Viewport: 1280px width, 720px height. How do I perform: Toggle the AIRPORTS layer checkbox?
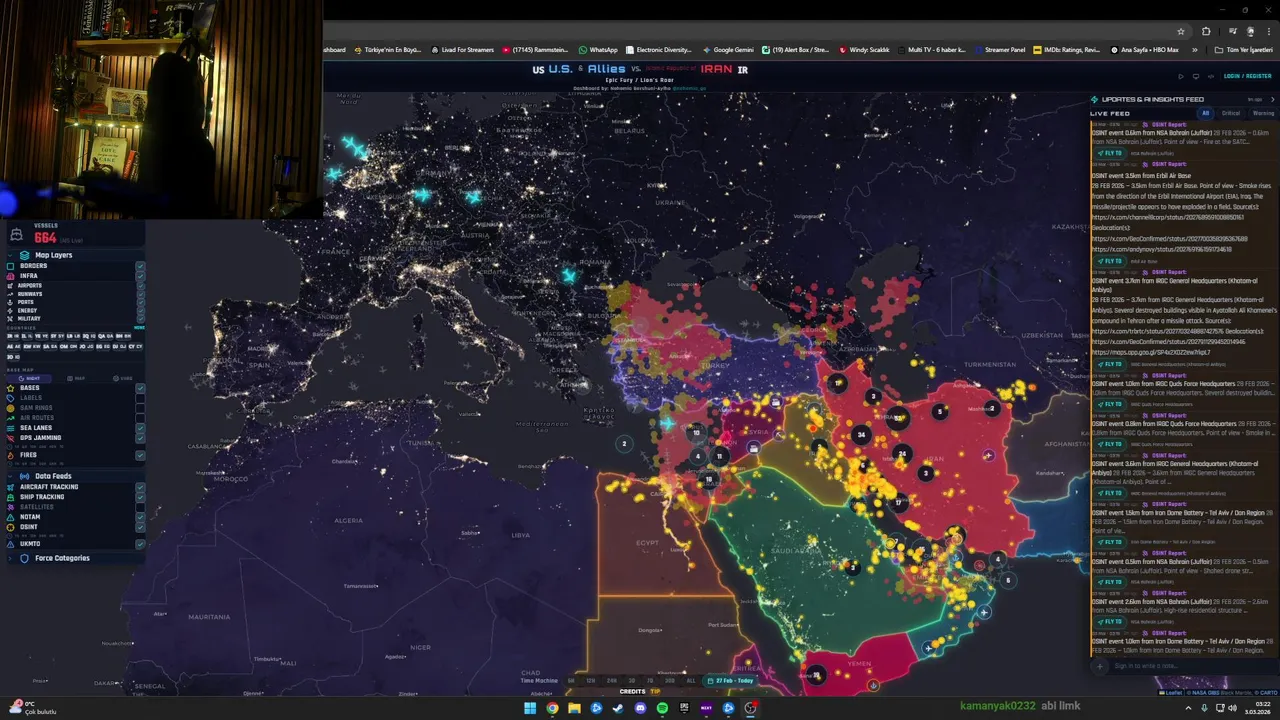click(x=140, y=286)
